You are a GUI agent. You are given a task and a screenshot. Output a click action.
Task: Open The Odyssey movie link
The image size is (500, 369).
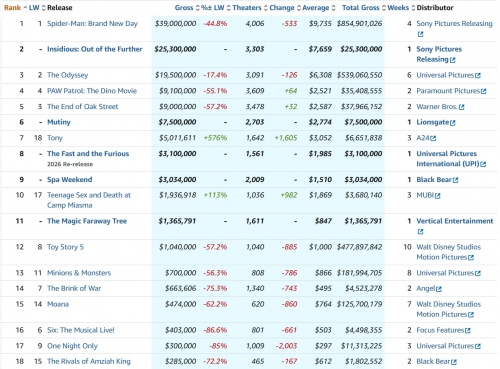(x=68, y=75)
